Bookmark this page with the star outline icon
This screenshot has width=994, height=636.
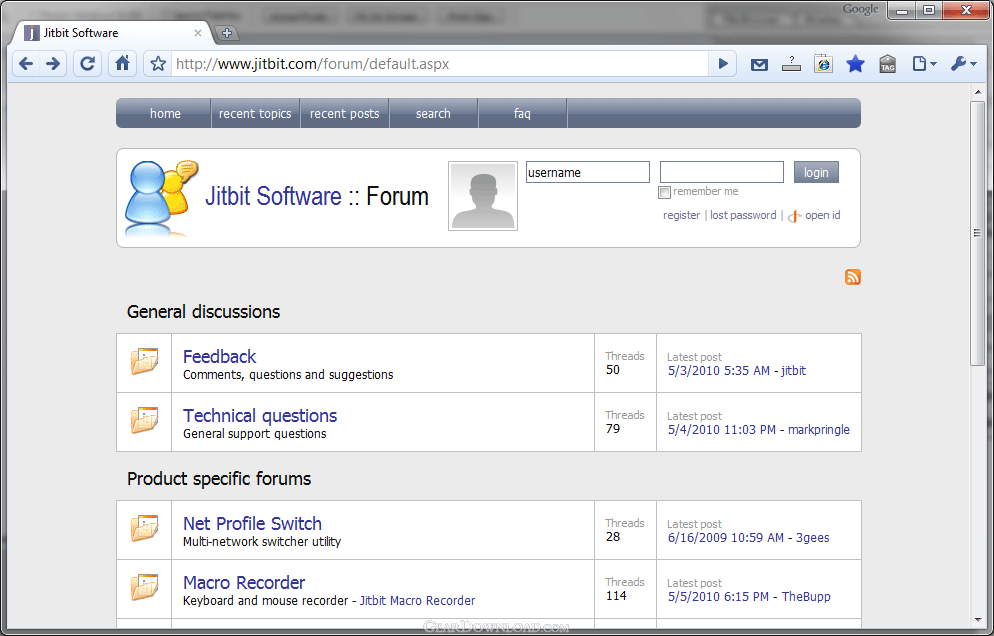coord(158,64)
